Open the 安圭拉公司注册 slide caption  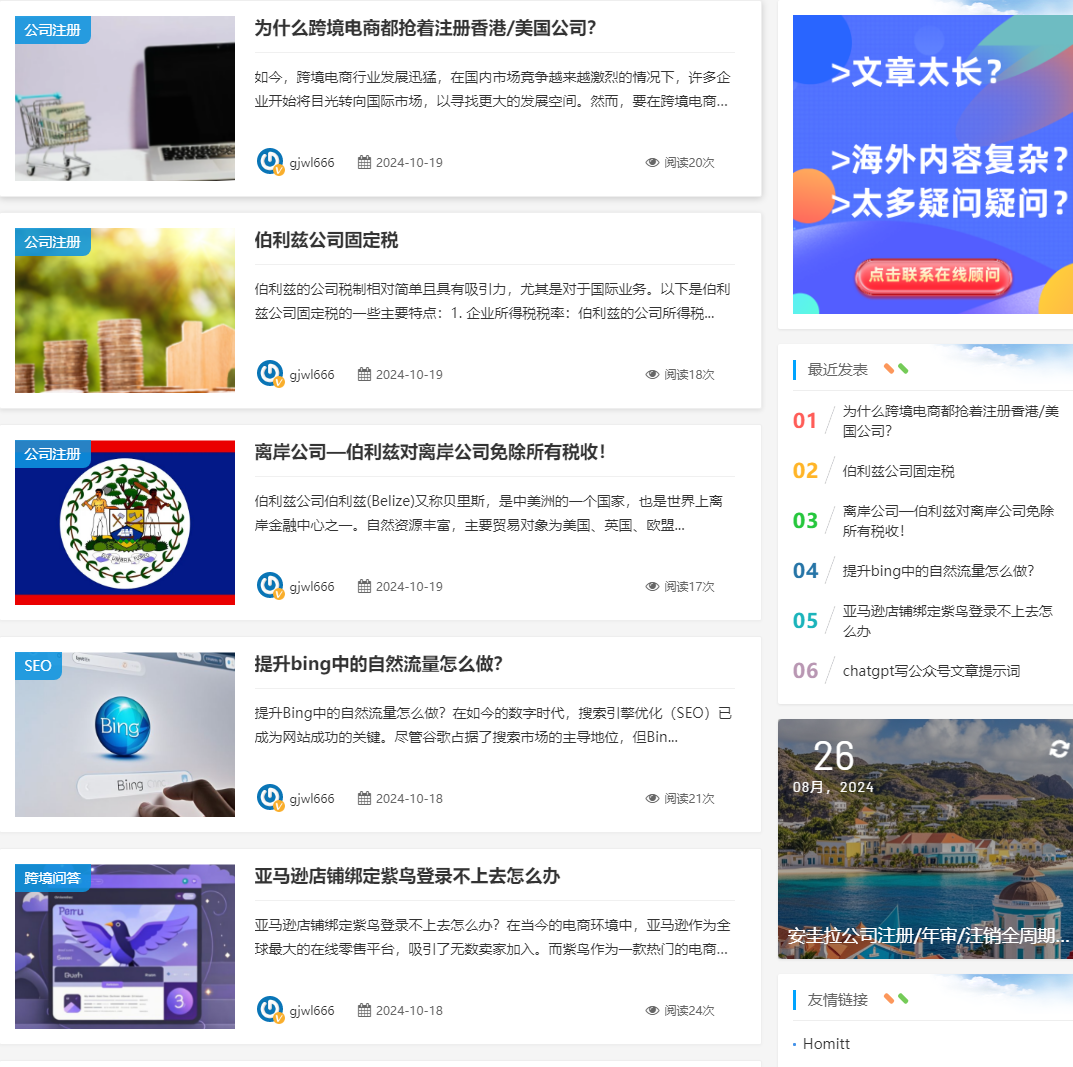pos(928,937)
